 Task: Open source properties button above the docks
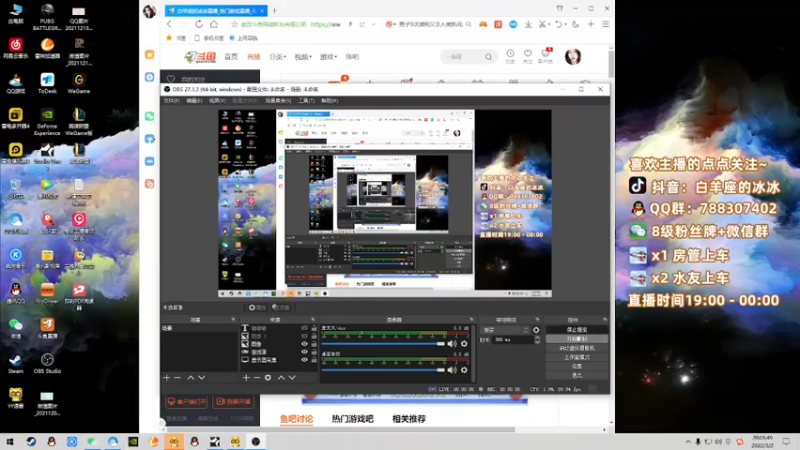[257, 308]
